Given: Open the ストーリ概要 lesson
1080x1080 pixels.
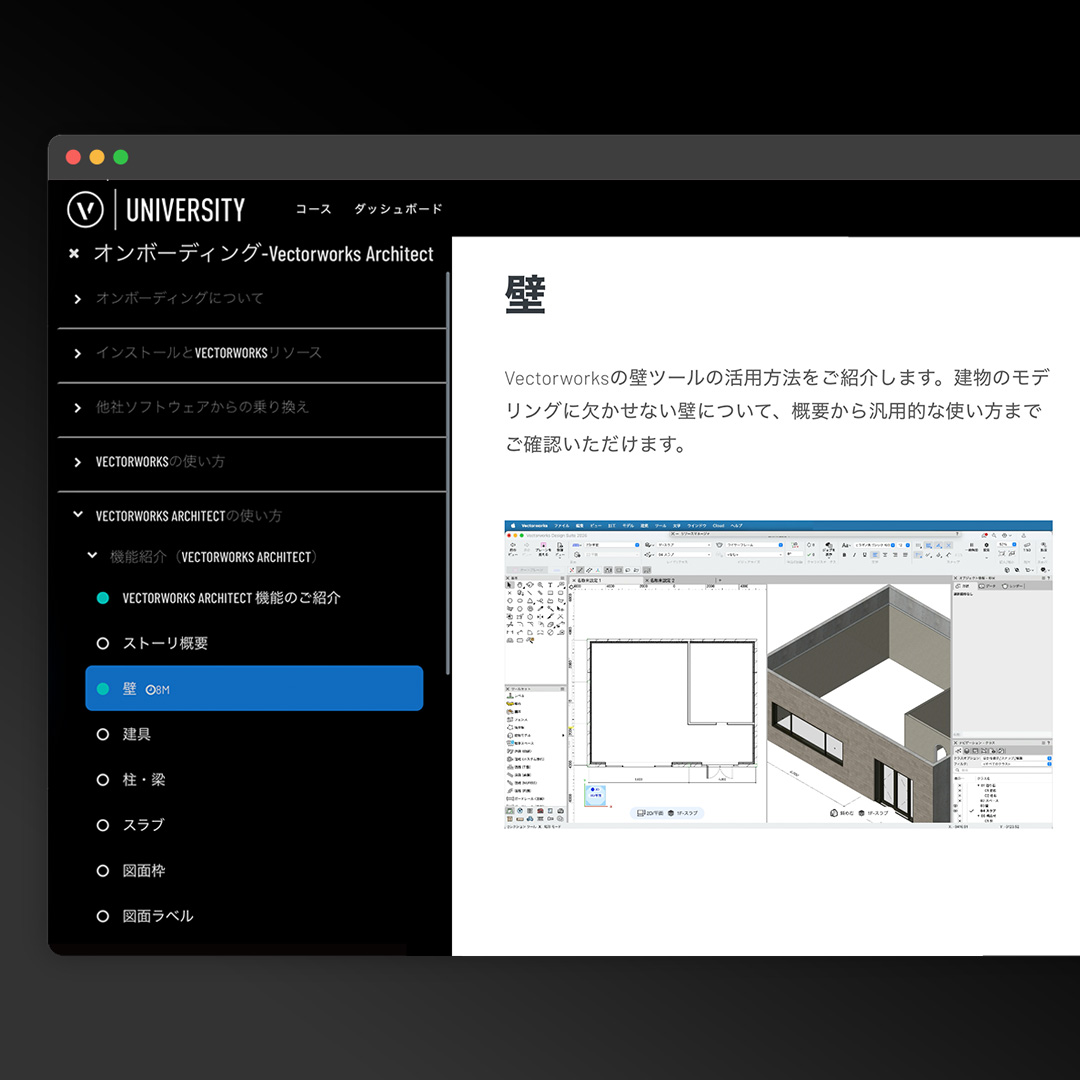Looking at the screenshot, I should click(165, 643).
